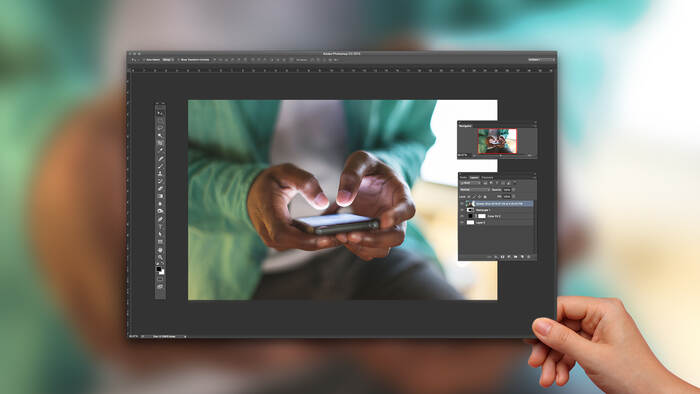Select the Crop tool
700x394 pixels.
pos(160,143)
